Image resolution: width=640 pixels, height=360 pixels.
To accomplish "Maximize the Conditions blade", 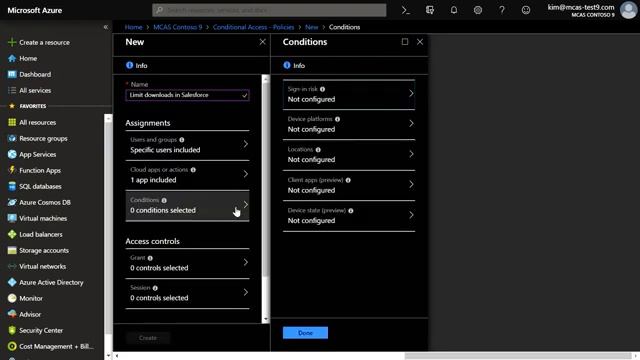I will (x=404, y=42).
